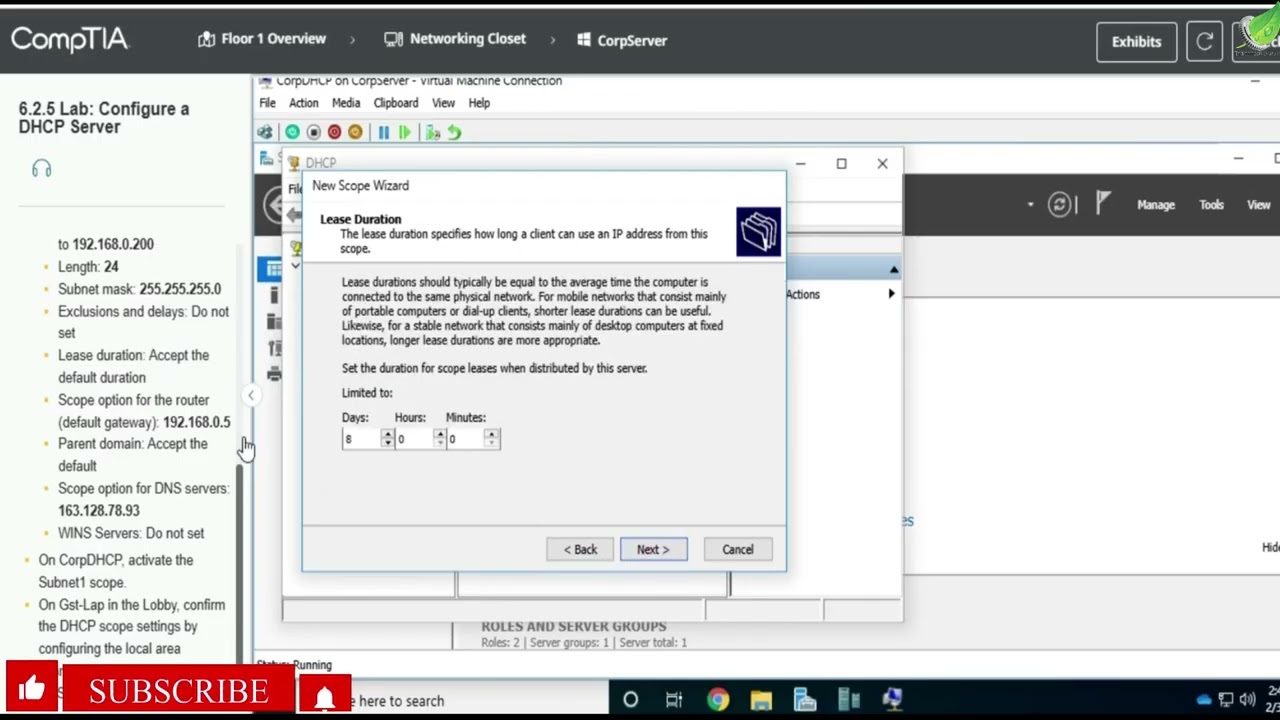Click the headphones audio icon in lab panel
The image size is (1280, 720).
click(41, 169)
